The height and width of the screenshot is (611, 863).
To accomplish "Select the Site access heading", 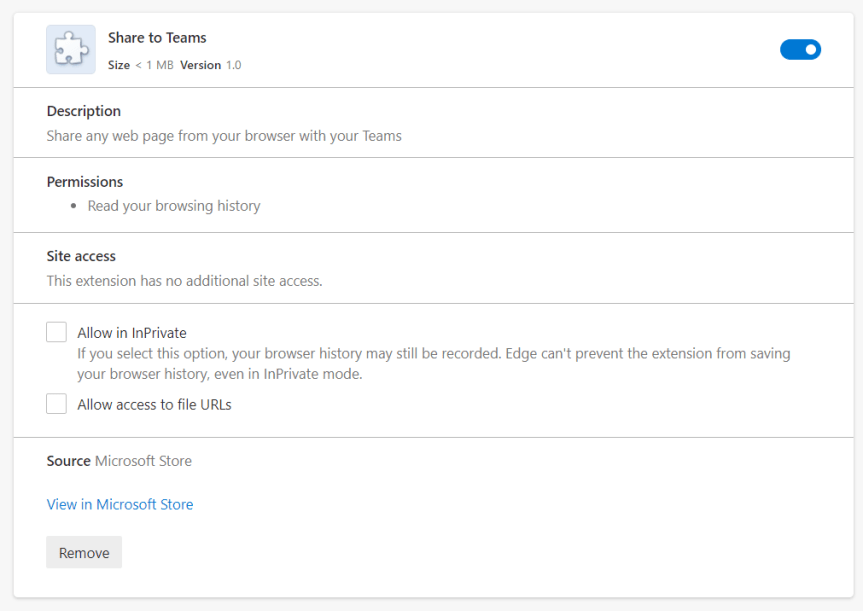I will point(81,256).
